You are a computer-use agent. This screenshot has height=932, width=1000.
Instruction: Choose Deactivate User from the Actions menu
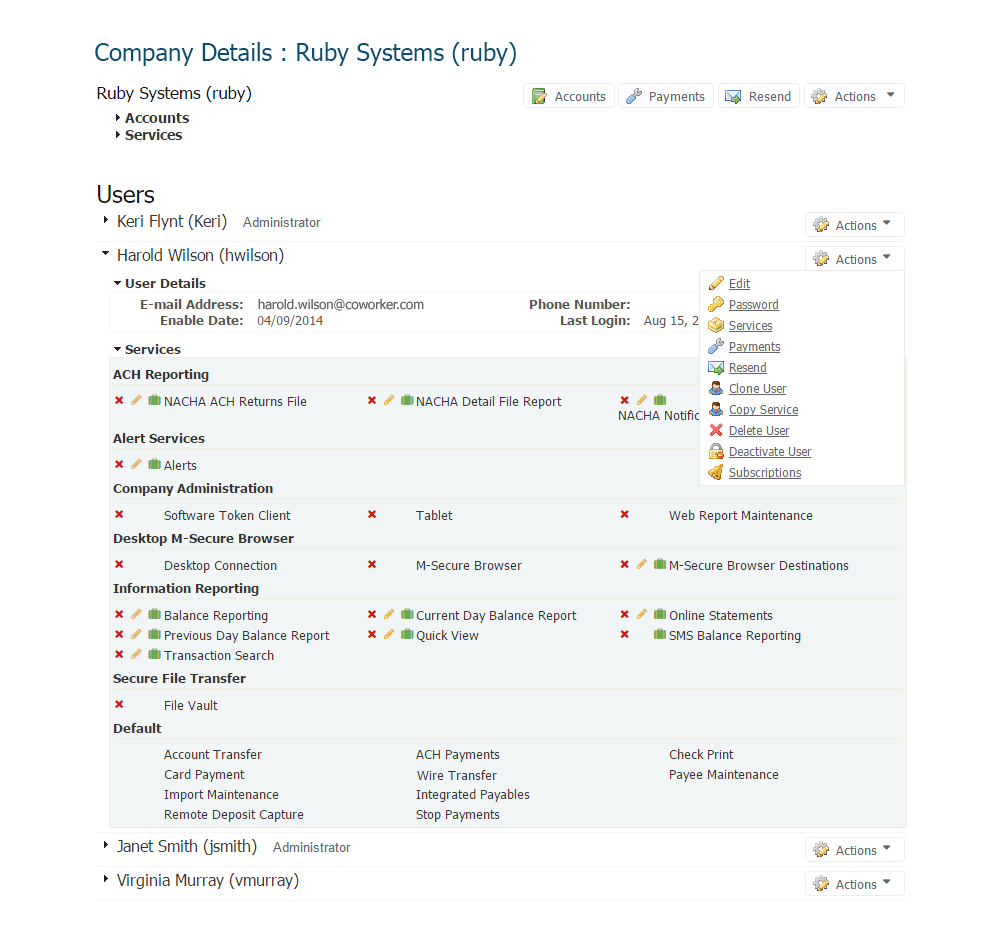click(770, 452)
